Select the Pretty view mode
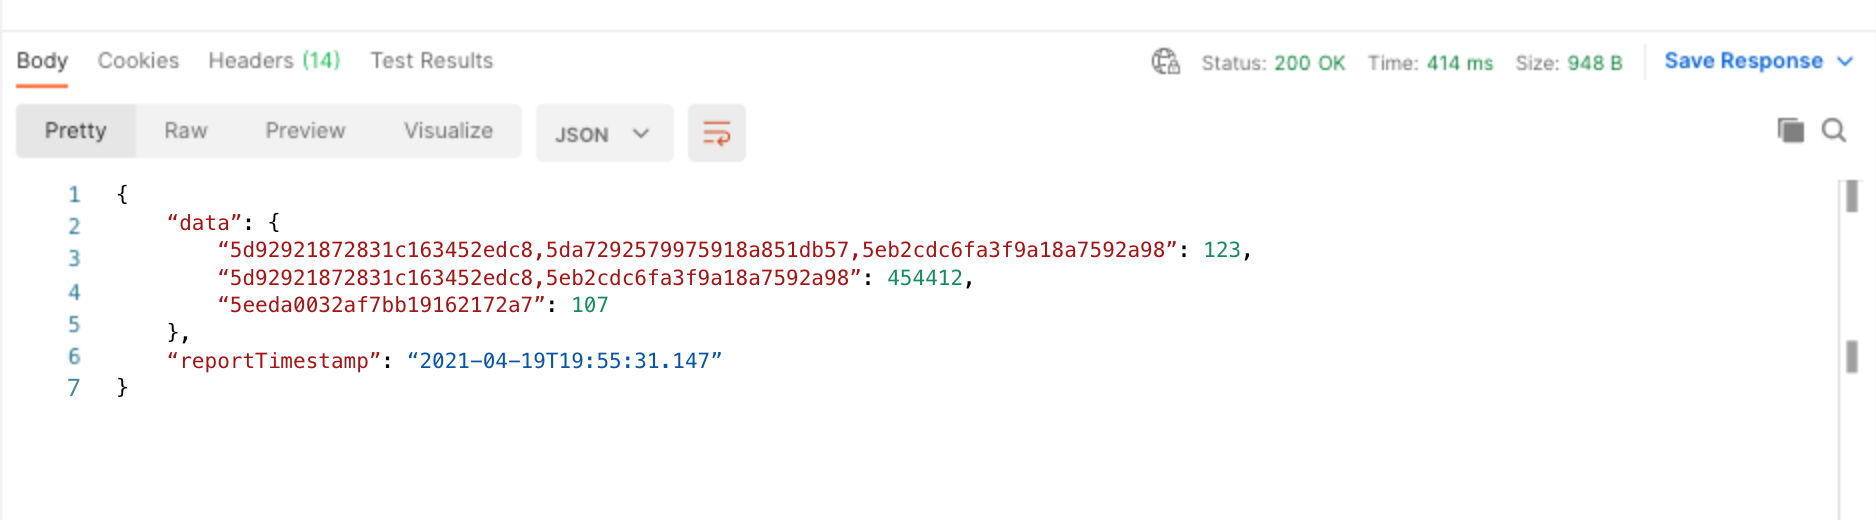The width and height of the screenshot is (1876, 520). [76, 131]
